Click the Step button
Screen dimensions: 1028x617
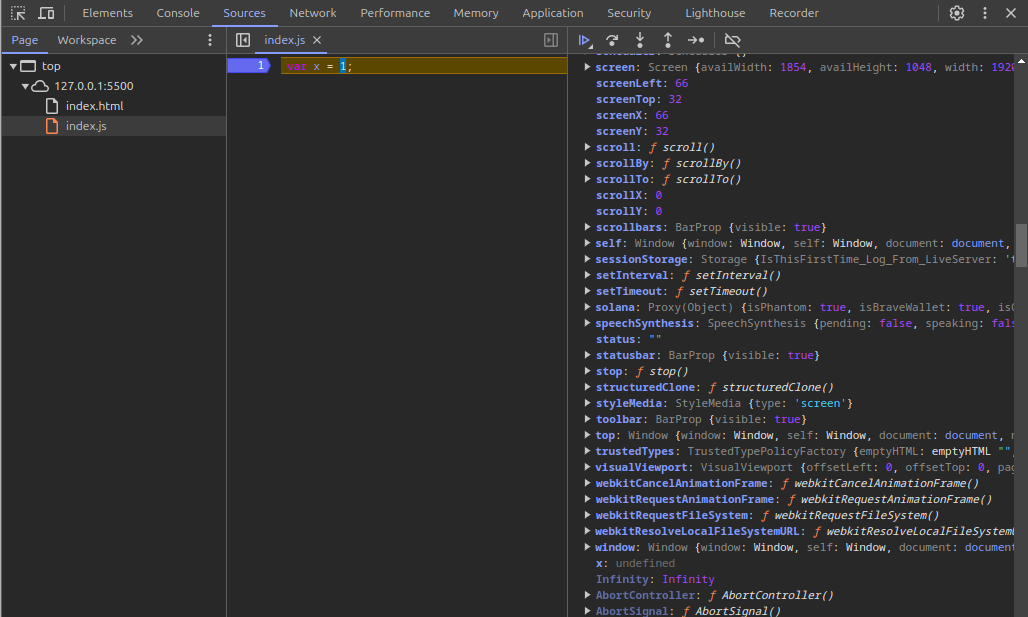point(696,40)
